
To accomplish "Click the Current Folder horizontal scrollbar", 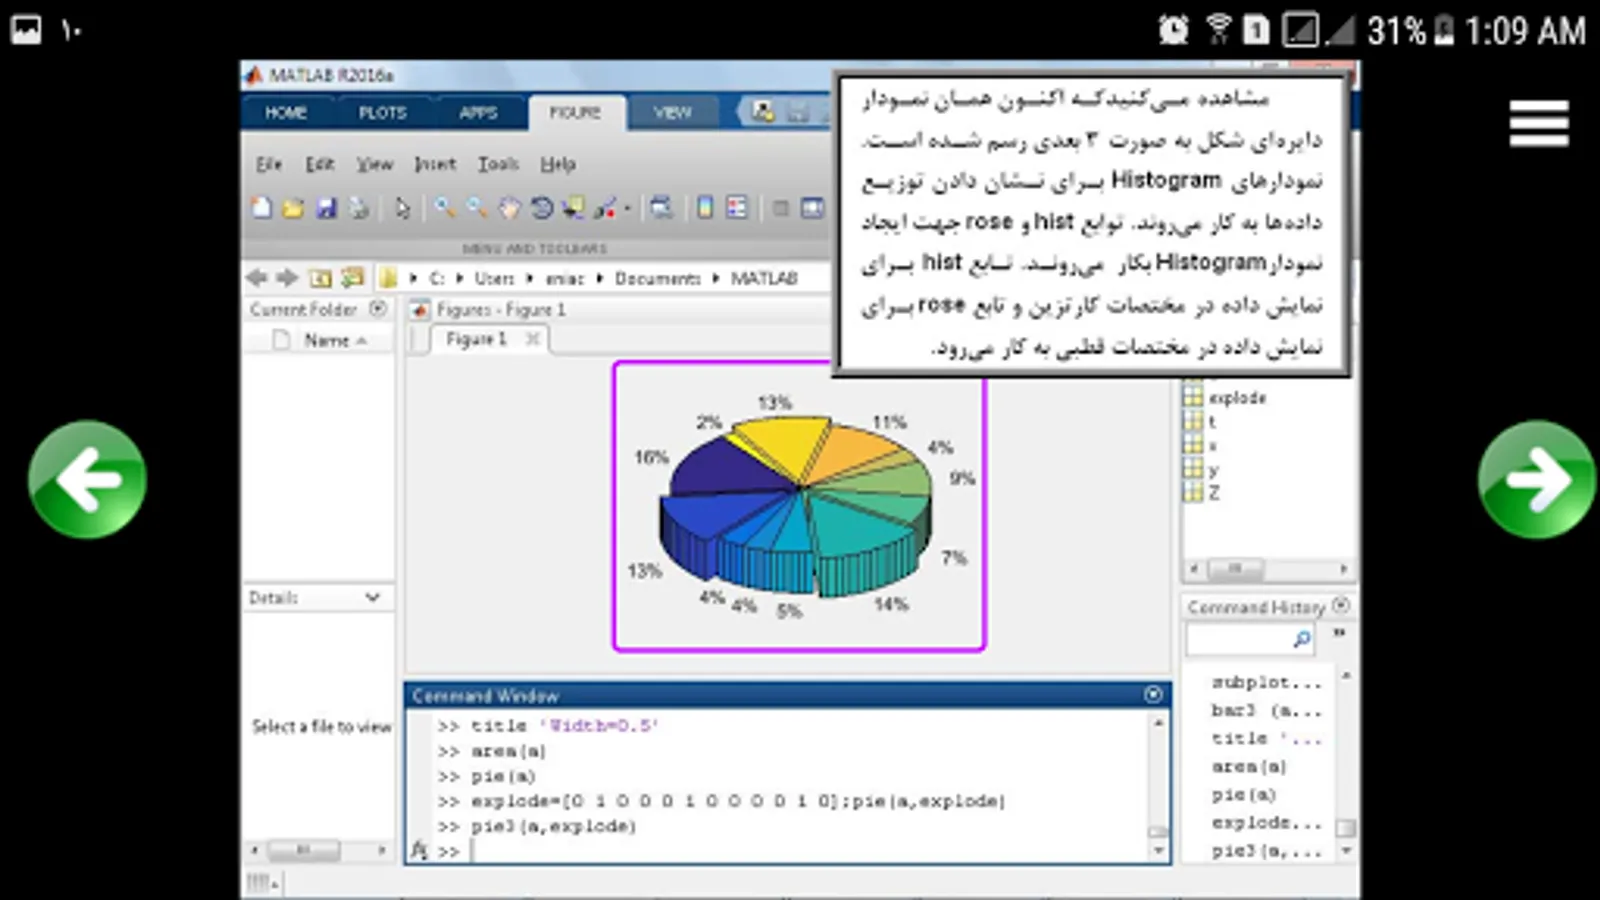I will (318, 850).
